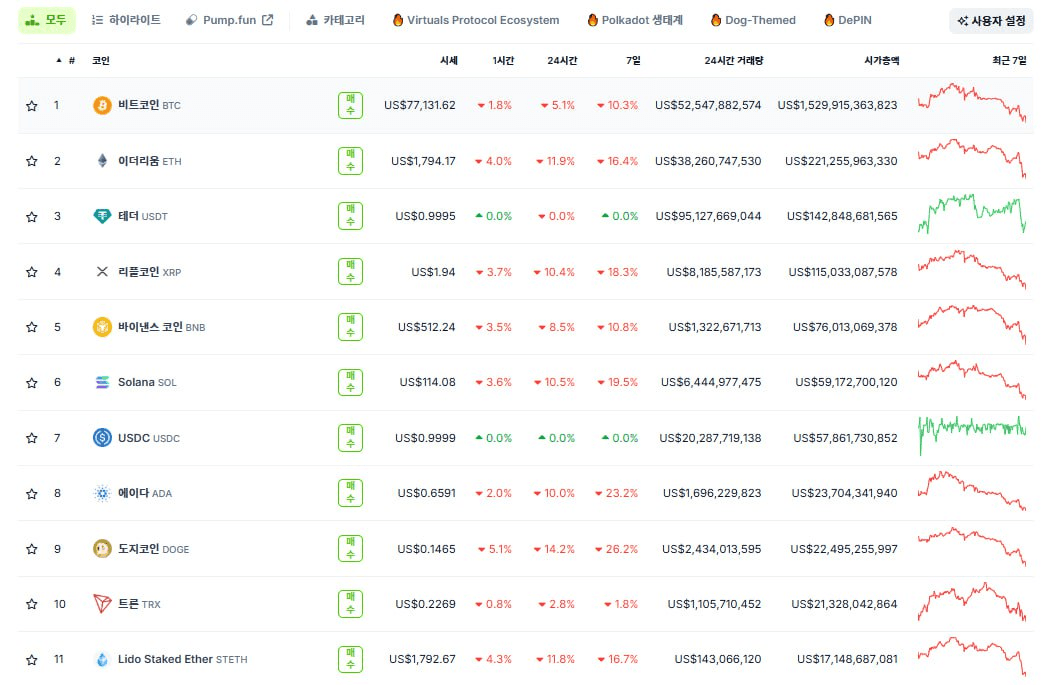
Task: Open the Pump.fun tab
Action: click(x=229, y=21)
